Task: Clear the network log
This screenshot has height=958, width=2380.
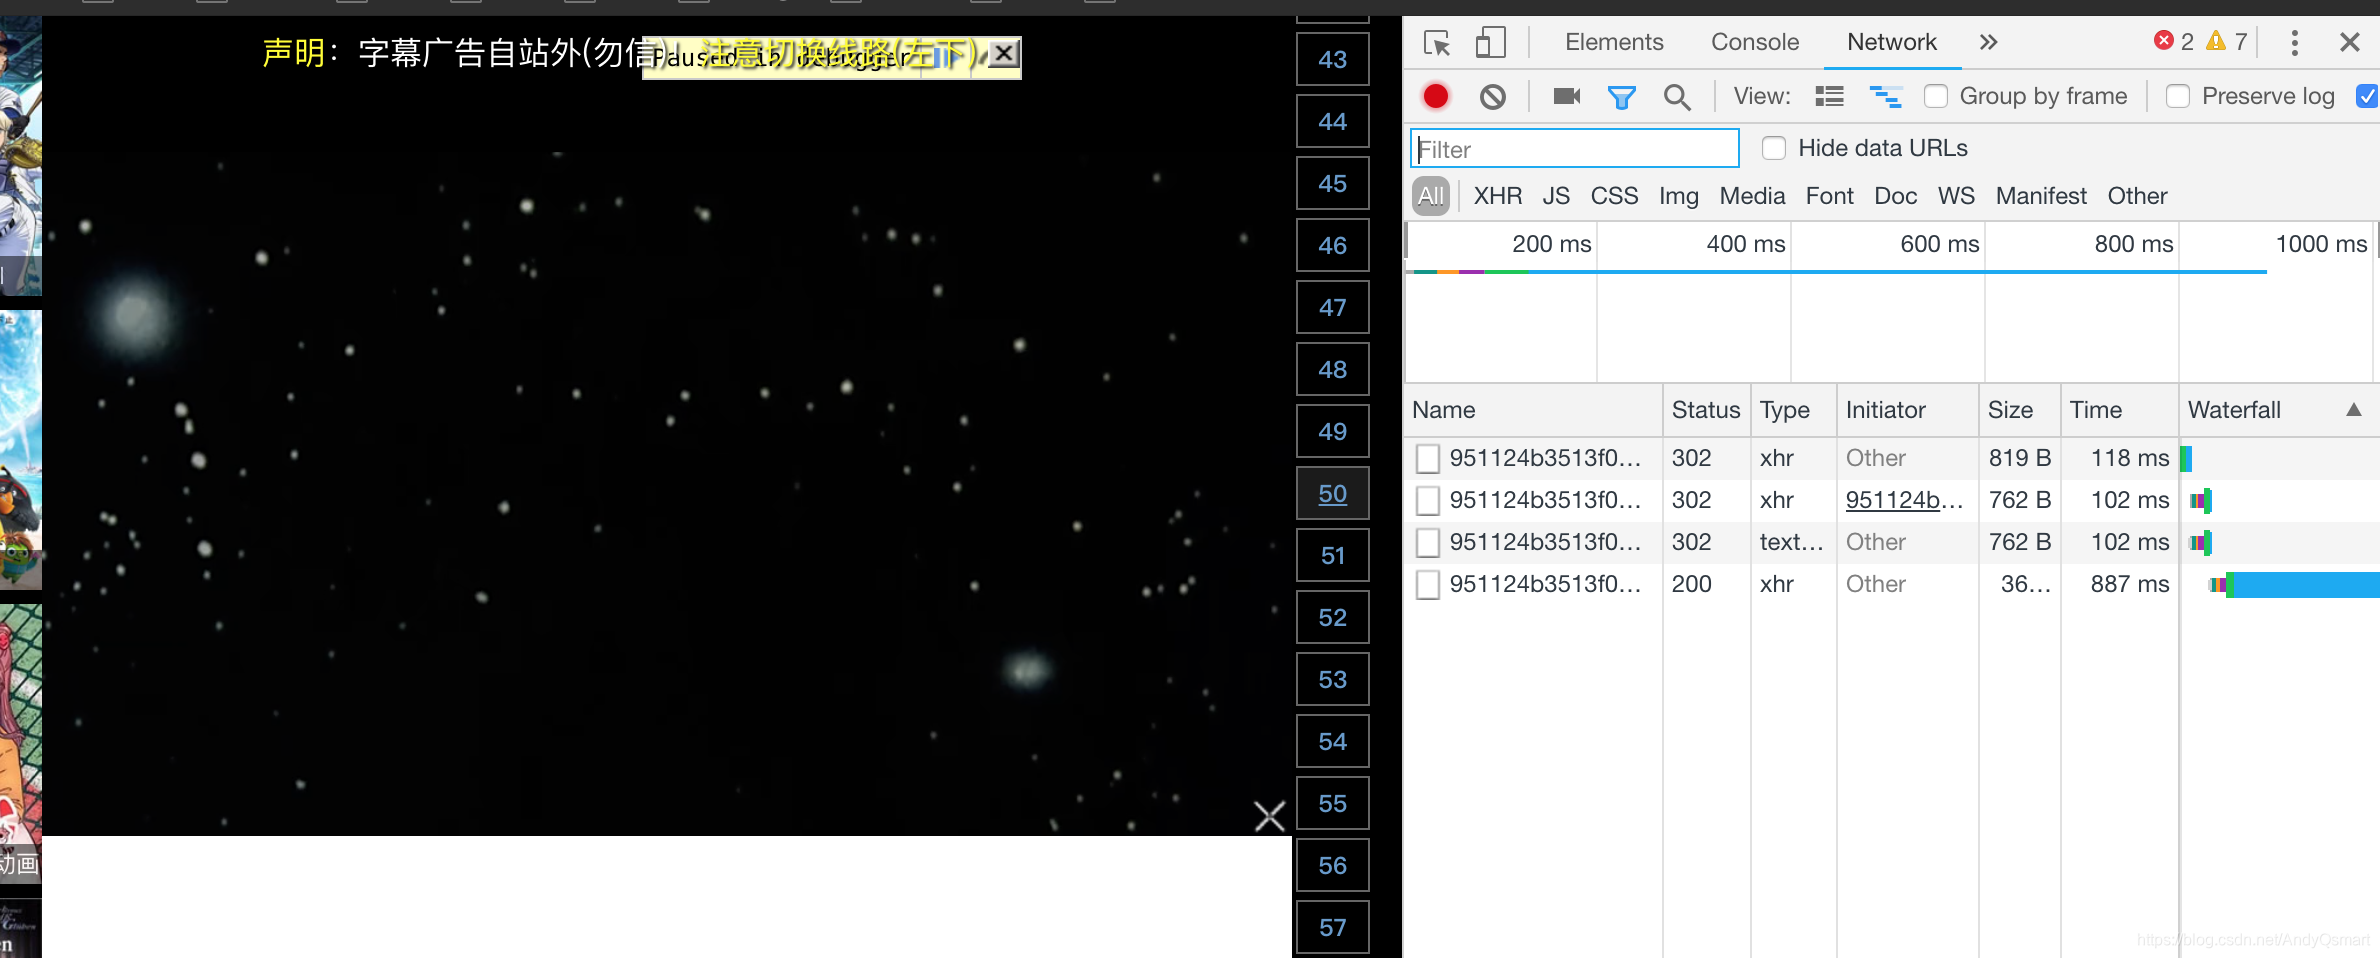Action: (x=1493, y=96)
